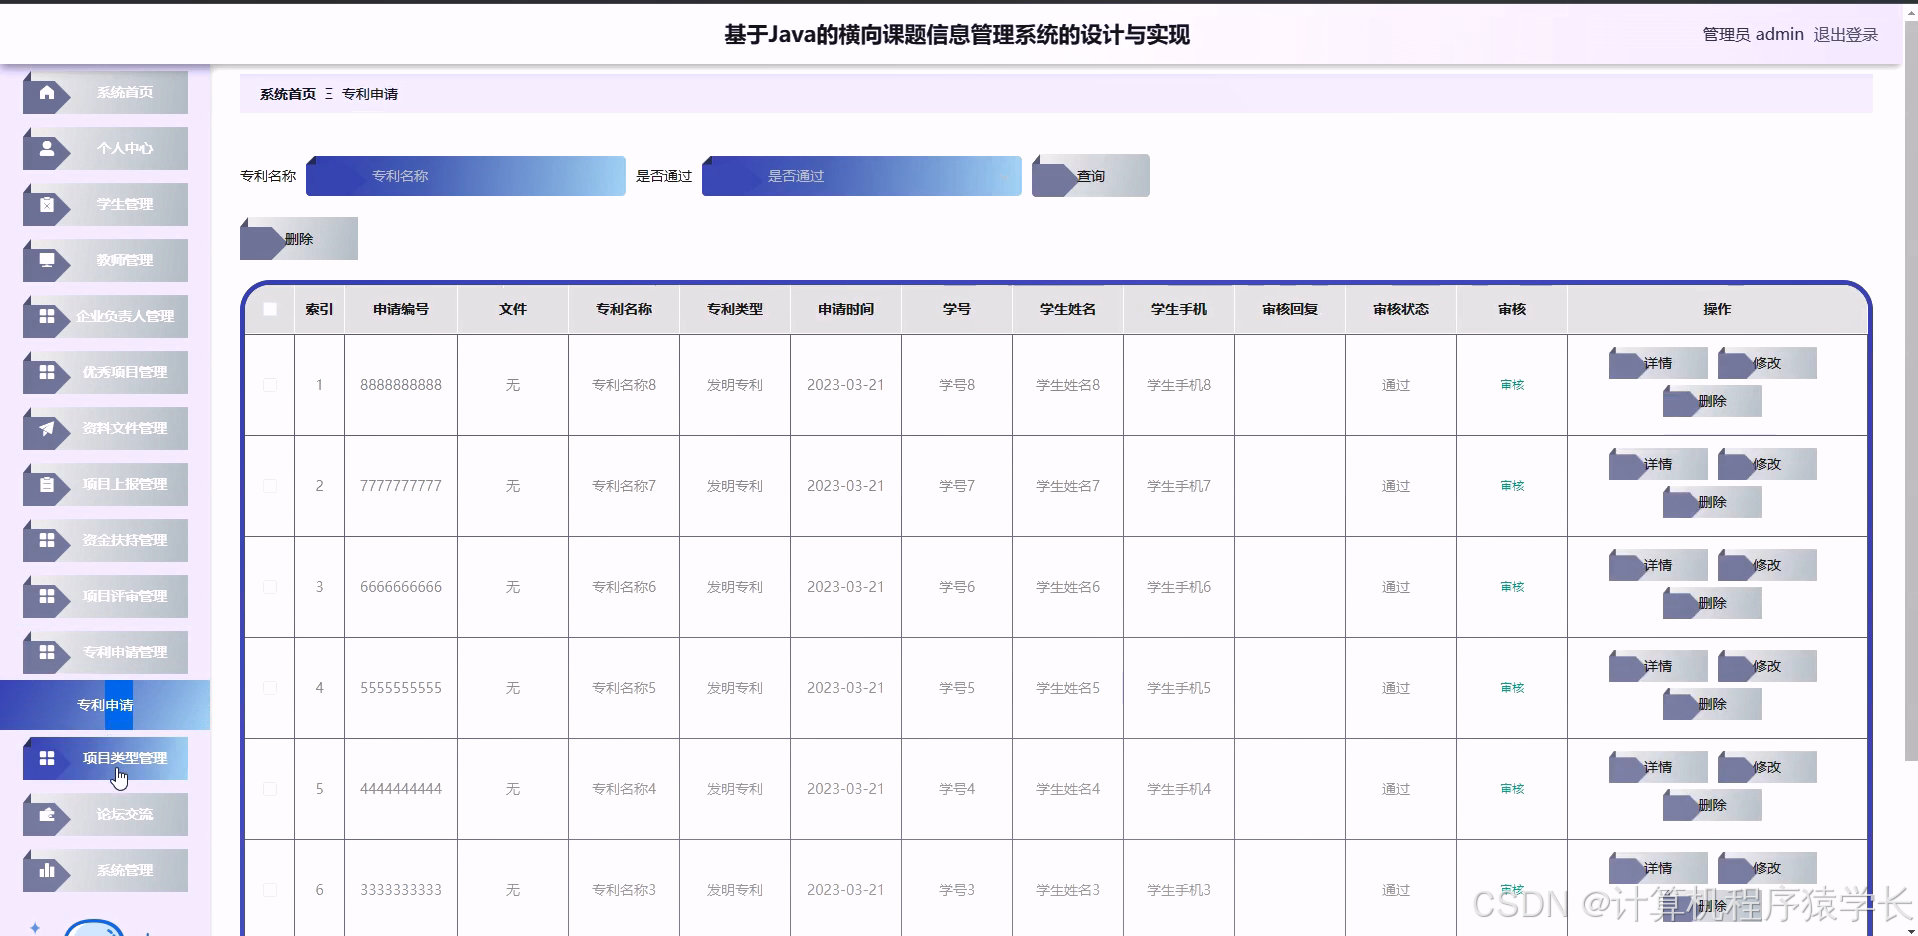Open 详情 for 专利名称6 row
This screenshot has width=1918, height=936.
coord(1658,565)
